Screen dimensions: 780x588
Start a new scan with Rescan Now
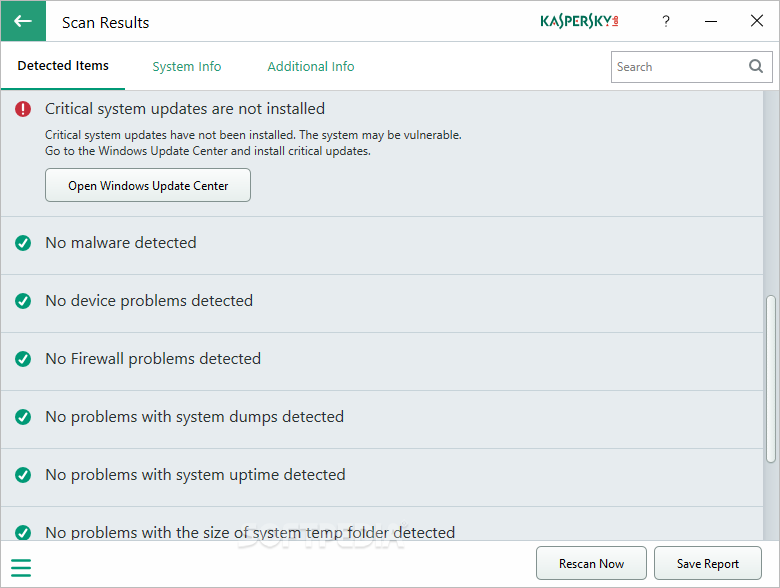(591, 563)
